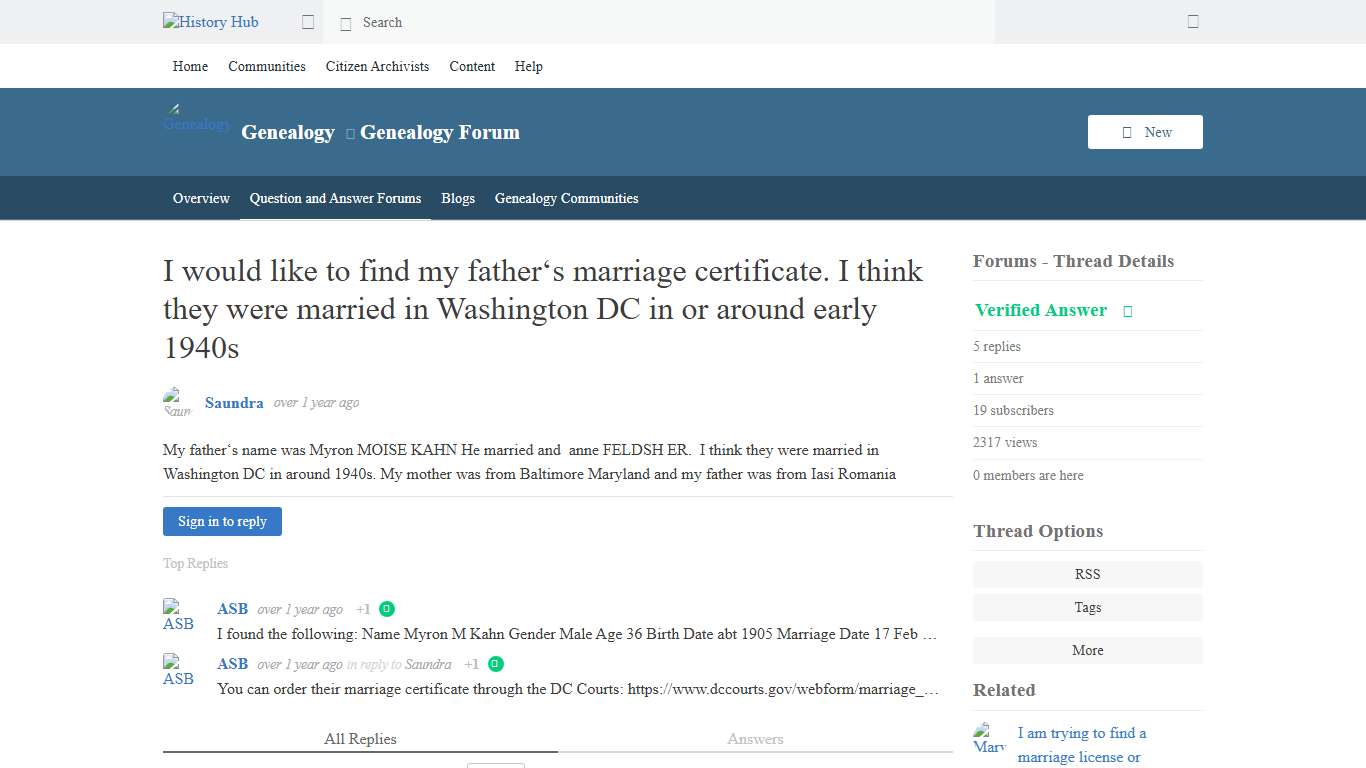The height and width of the screenshot is (768, 1366).
Task: Upvote ASB's second reply with +1
Action: 471,664
